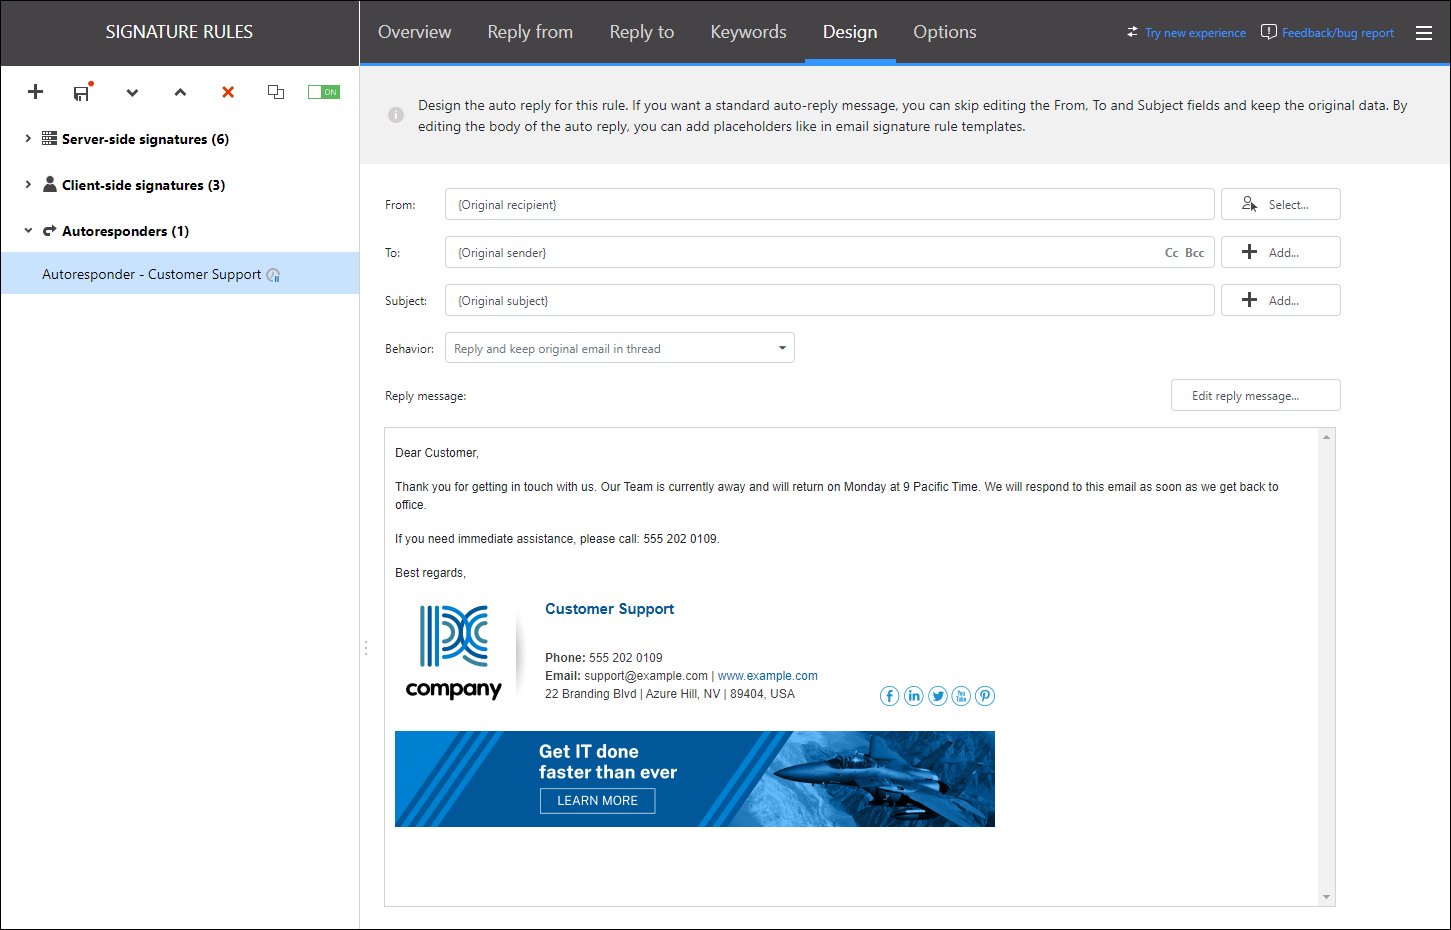Click the From field with {Original recipient}
Viewport: 1451px width, 930px height.
[x=829, y=204]
